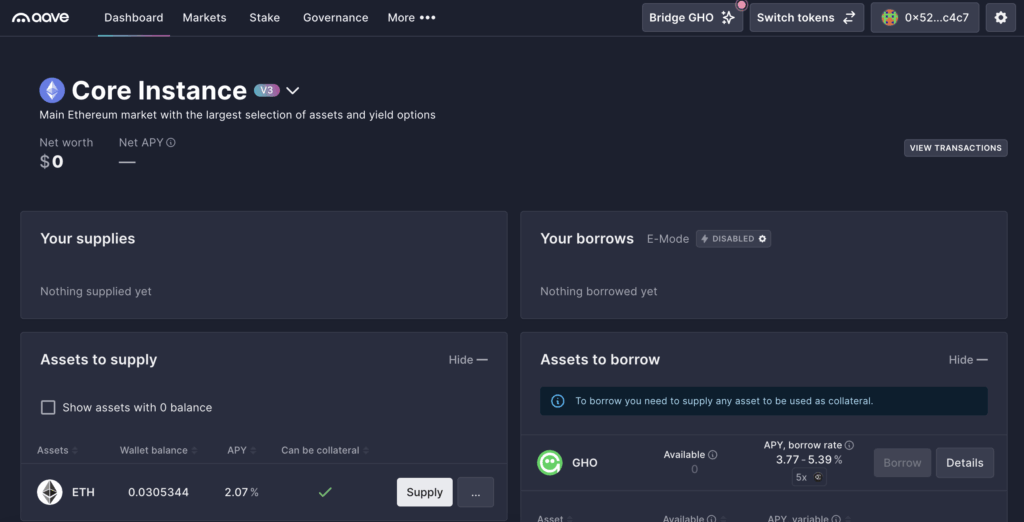Click the Aave logo
This screenshot has height=522, width=1024.
coord(40,18)
